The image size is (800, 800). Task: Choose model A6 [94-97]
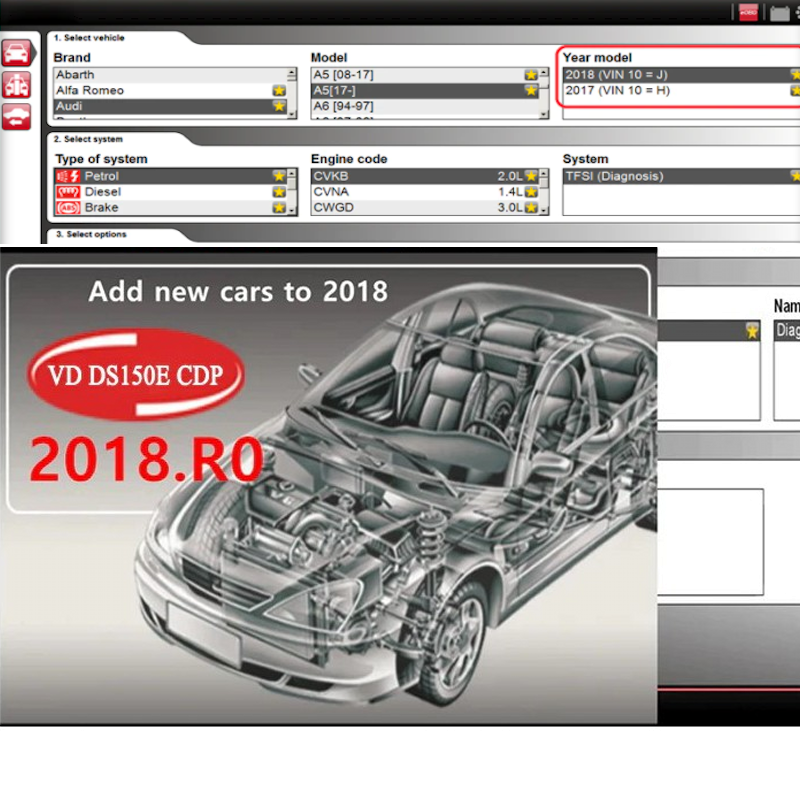[x=425, y=106]
